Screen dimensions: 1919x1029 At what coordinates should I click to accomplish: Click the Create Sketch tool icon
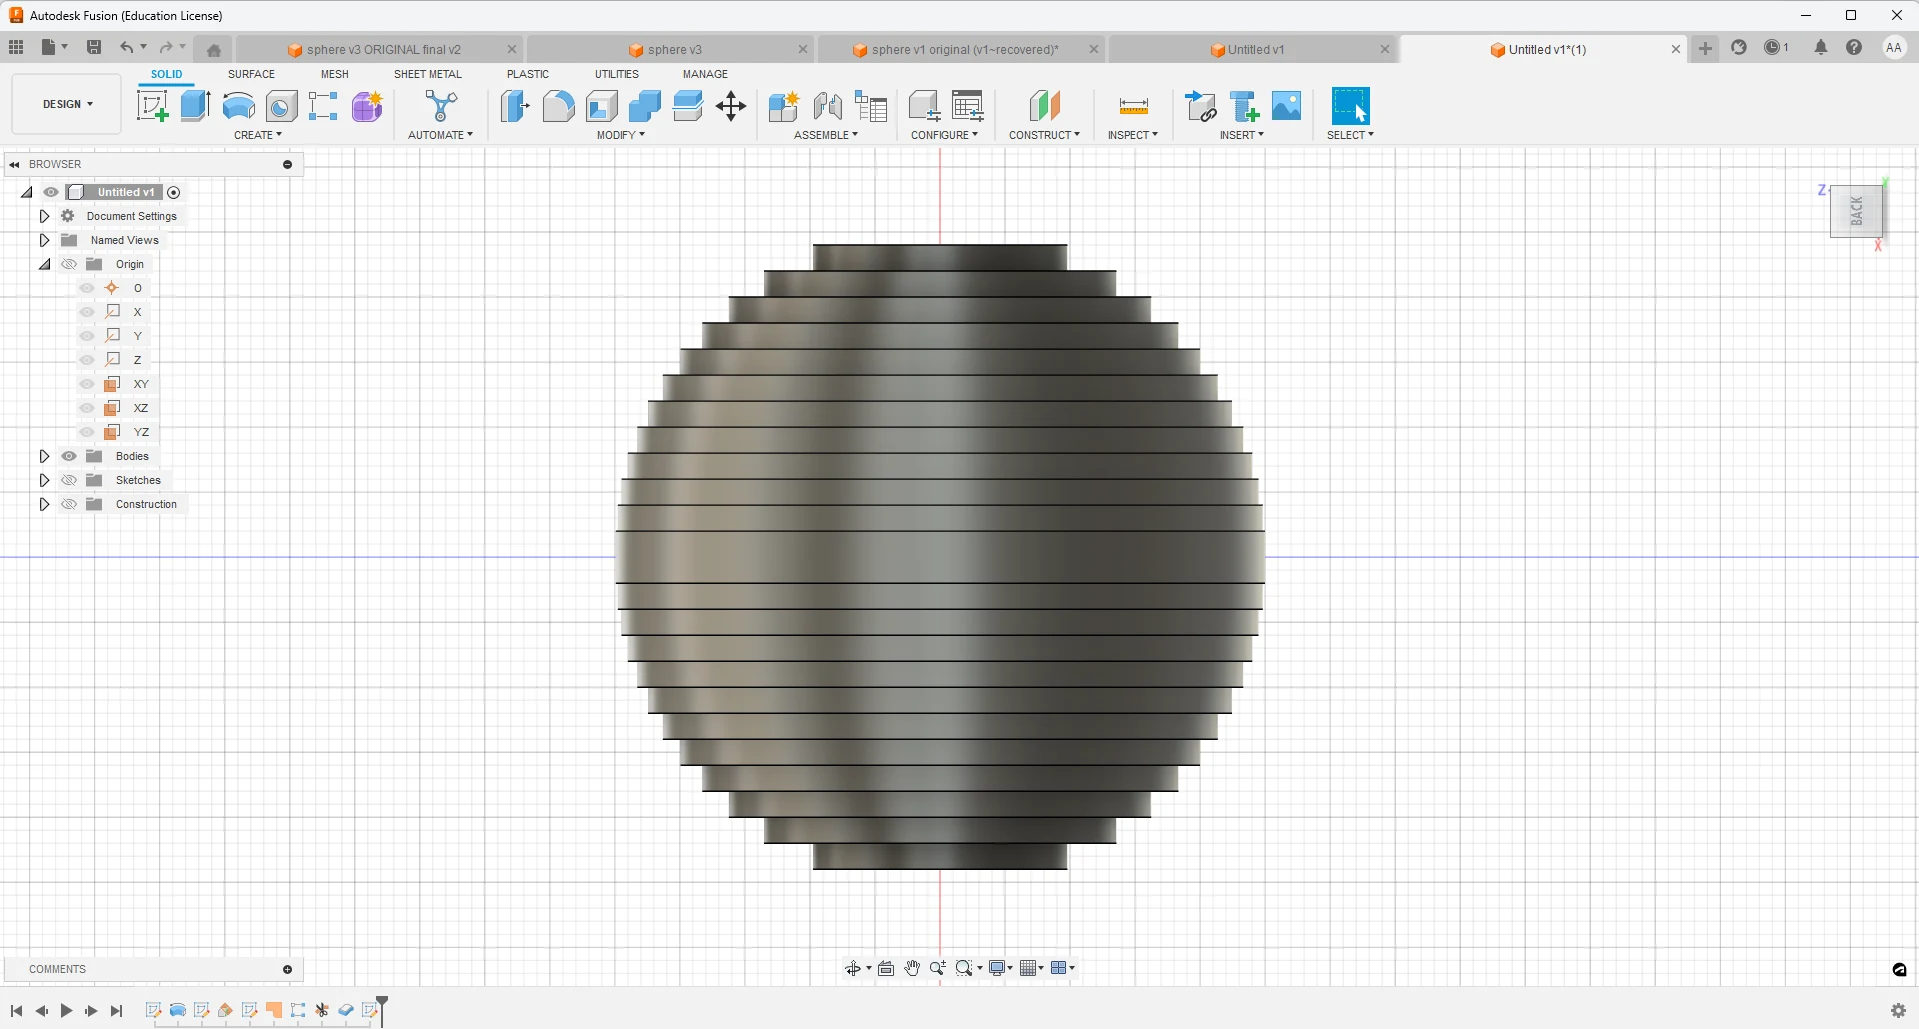152,106
